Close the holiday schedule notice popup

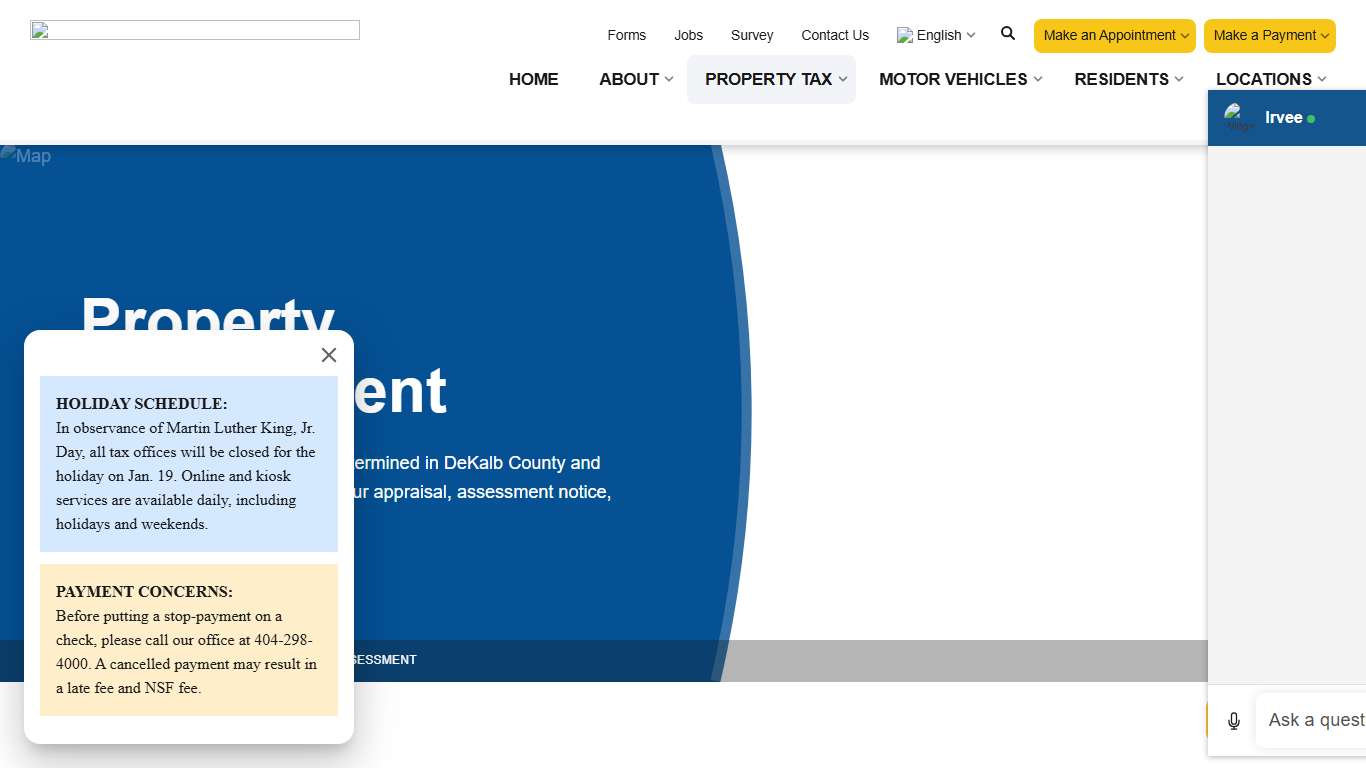coord(328,355)
